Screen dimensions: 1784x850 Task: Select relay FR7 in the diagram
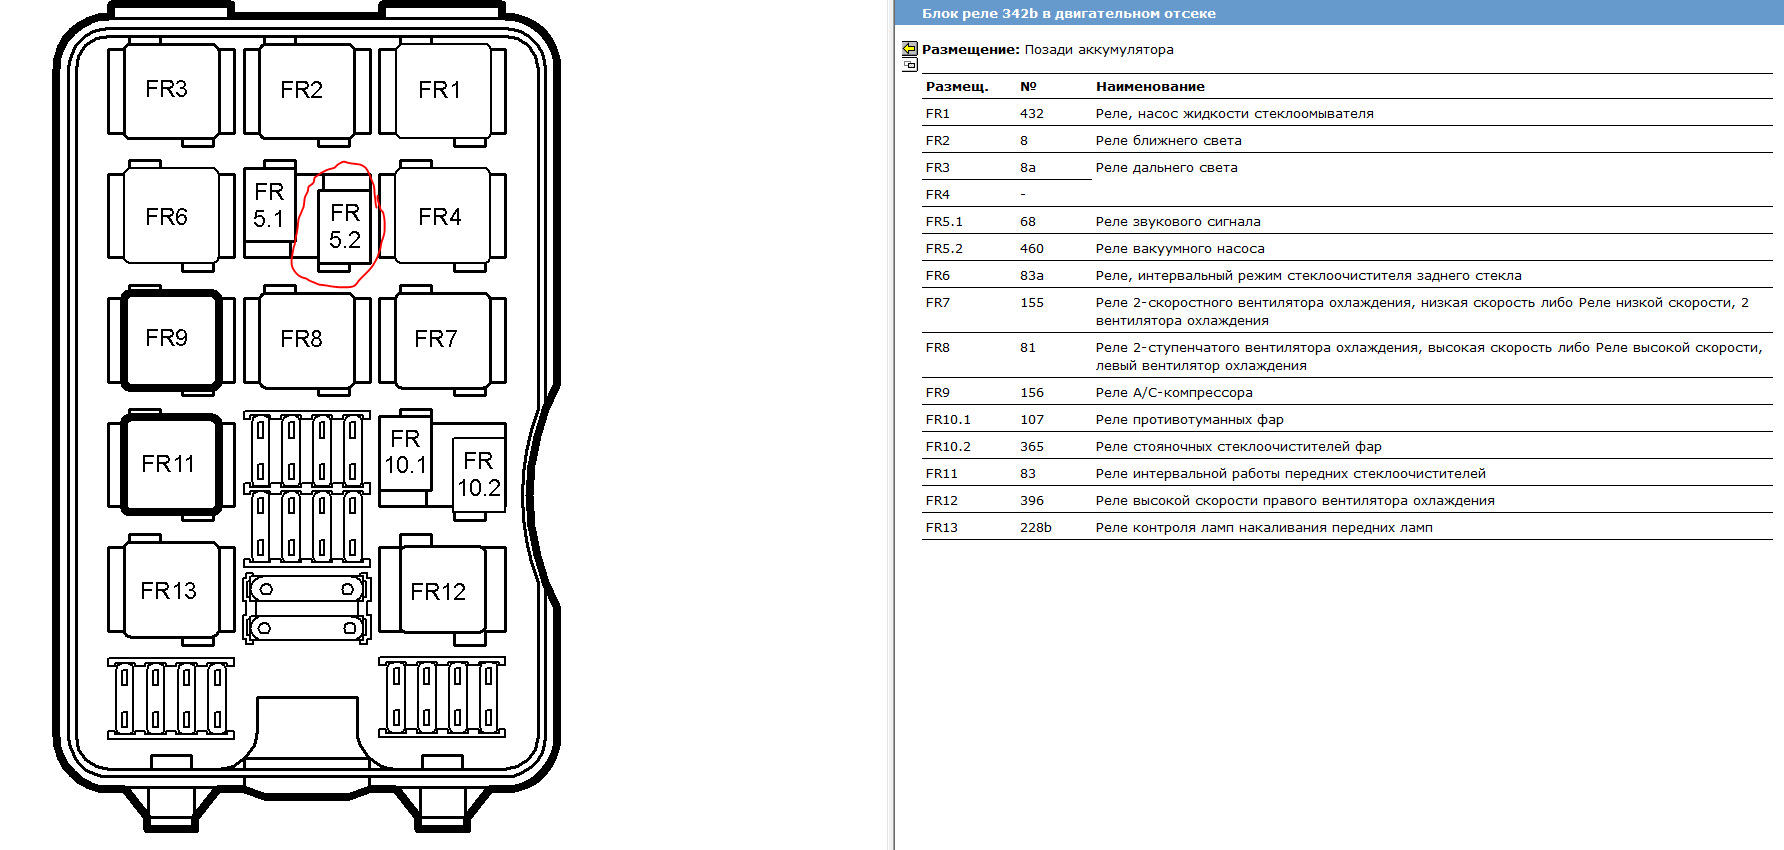(x=442, y=340)
